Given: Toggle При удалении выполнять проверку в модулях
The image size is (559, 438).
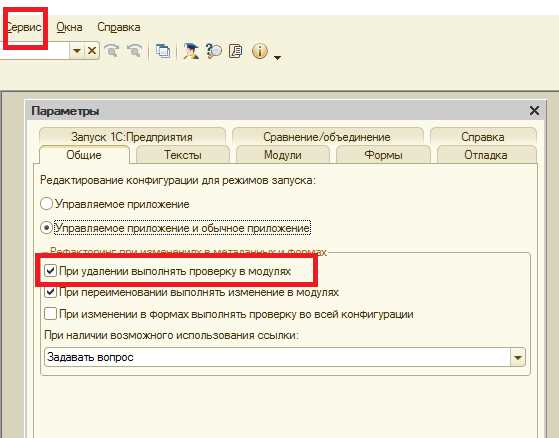Looking at the screenshot, I should [50, 270].
